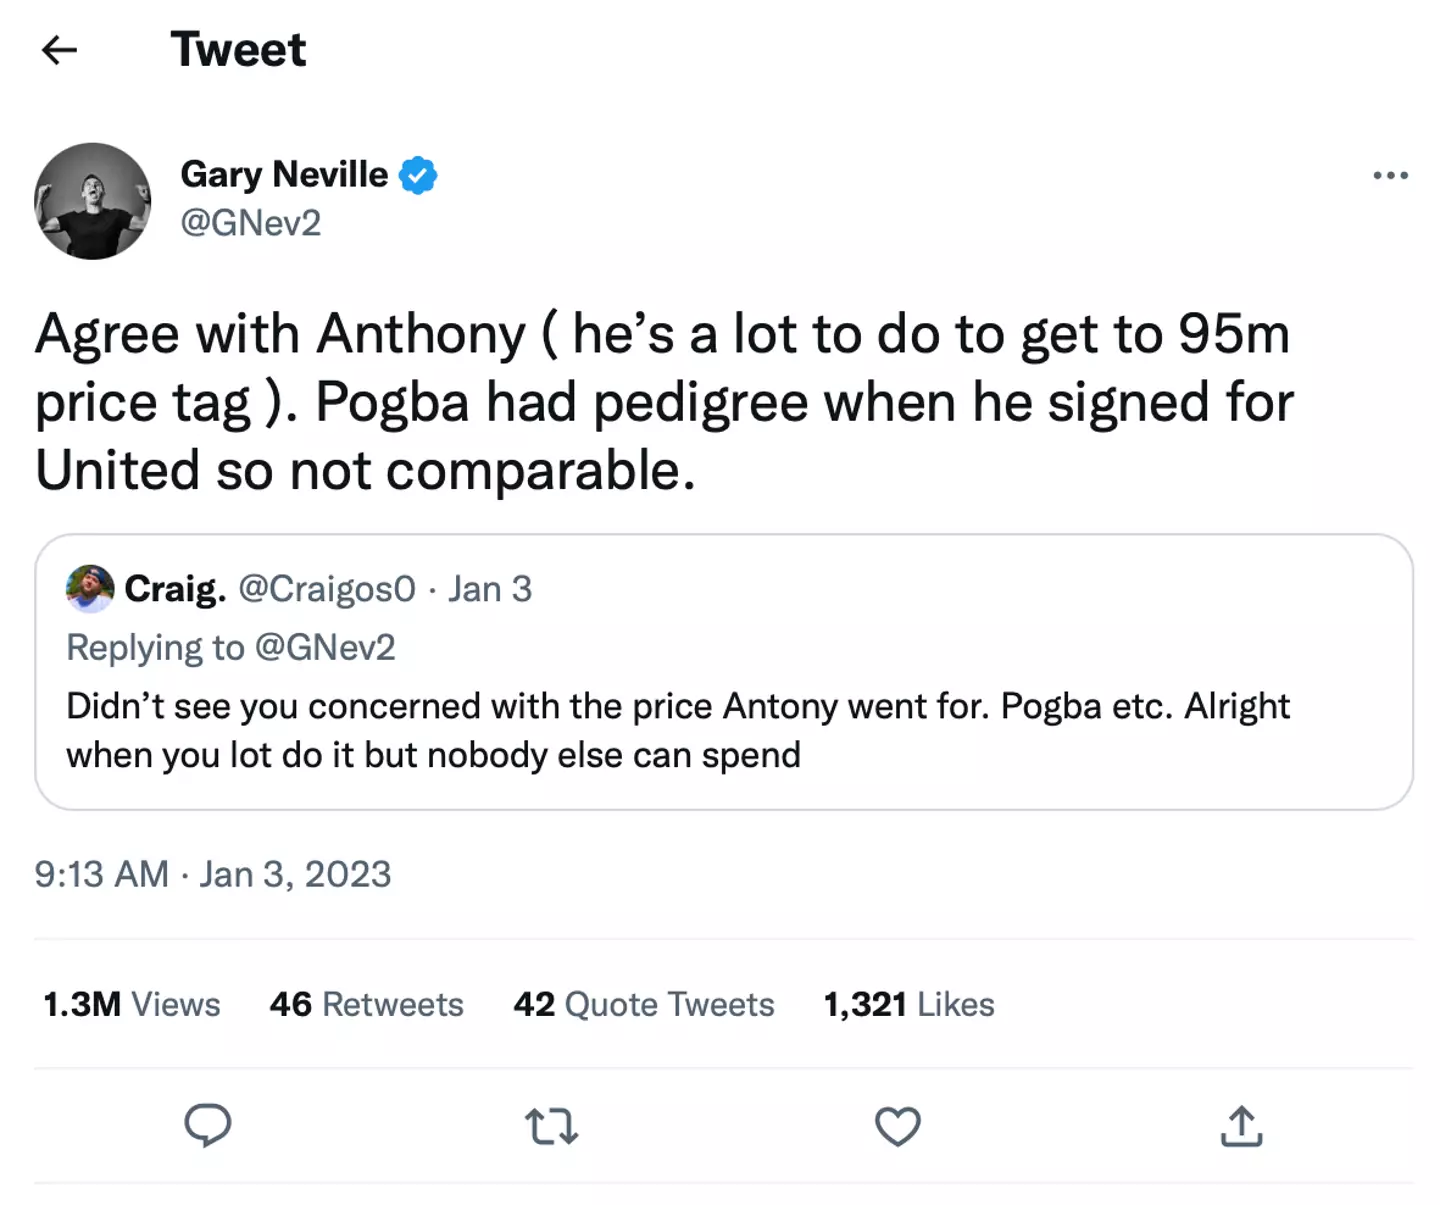Click the Gary Neville display name

coord(284,175)
